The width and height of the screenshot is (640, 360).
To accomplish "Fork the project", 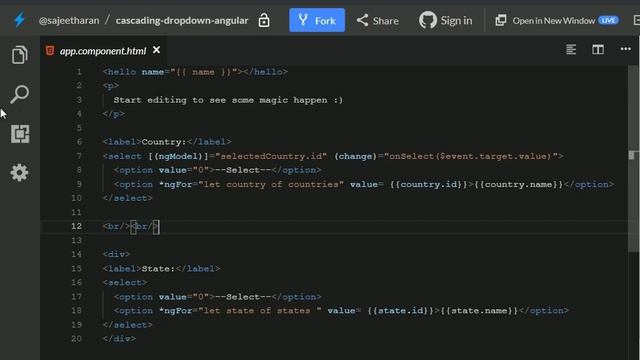I will click(x=317, y=20).
